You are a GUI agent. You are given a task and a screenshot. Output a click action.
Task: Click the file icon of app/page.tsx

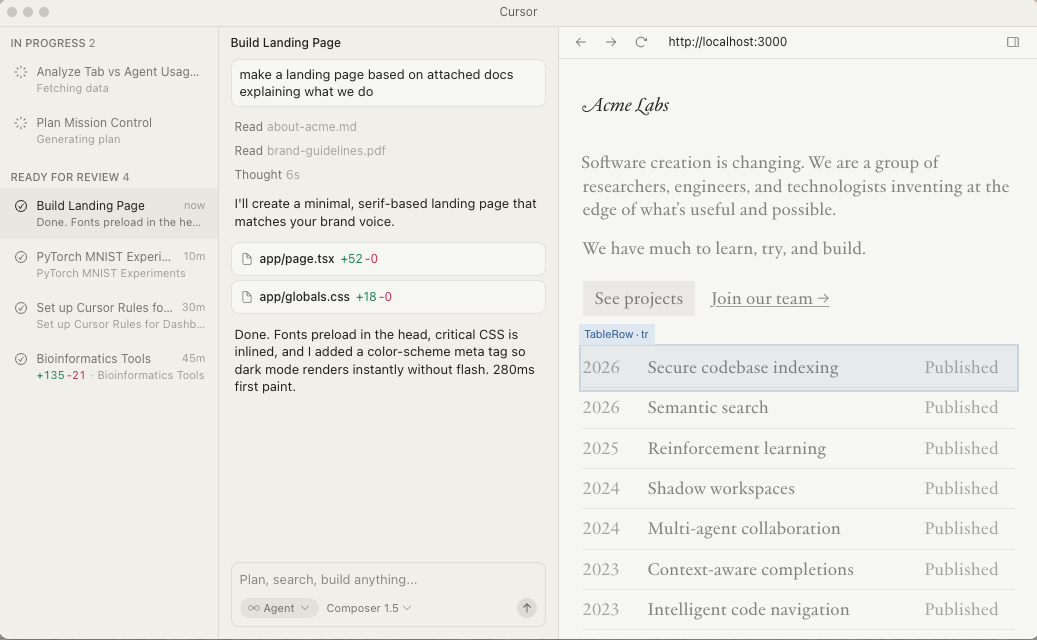point(247,259)
